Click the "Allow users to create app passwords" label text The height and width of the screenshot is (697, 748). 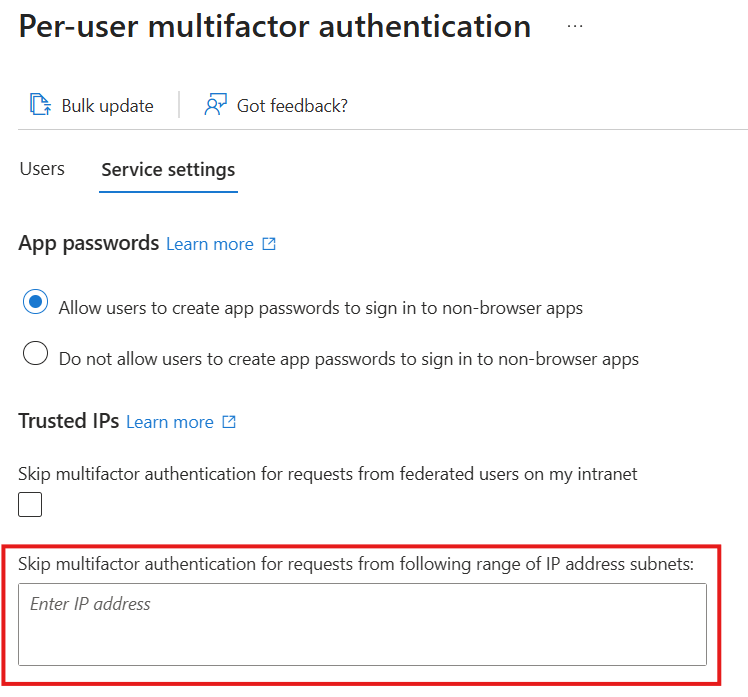point(320,308)
